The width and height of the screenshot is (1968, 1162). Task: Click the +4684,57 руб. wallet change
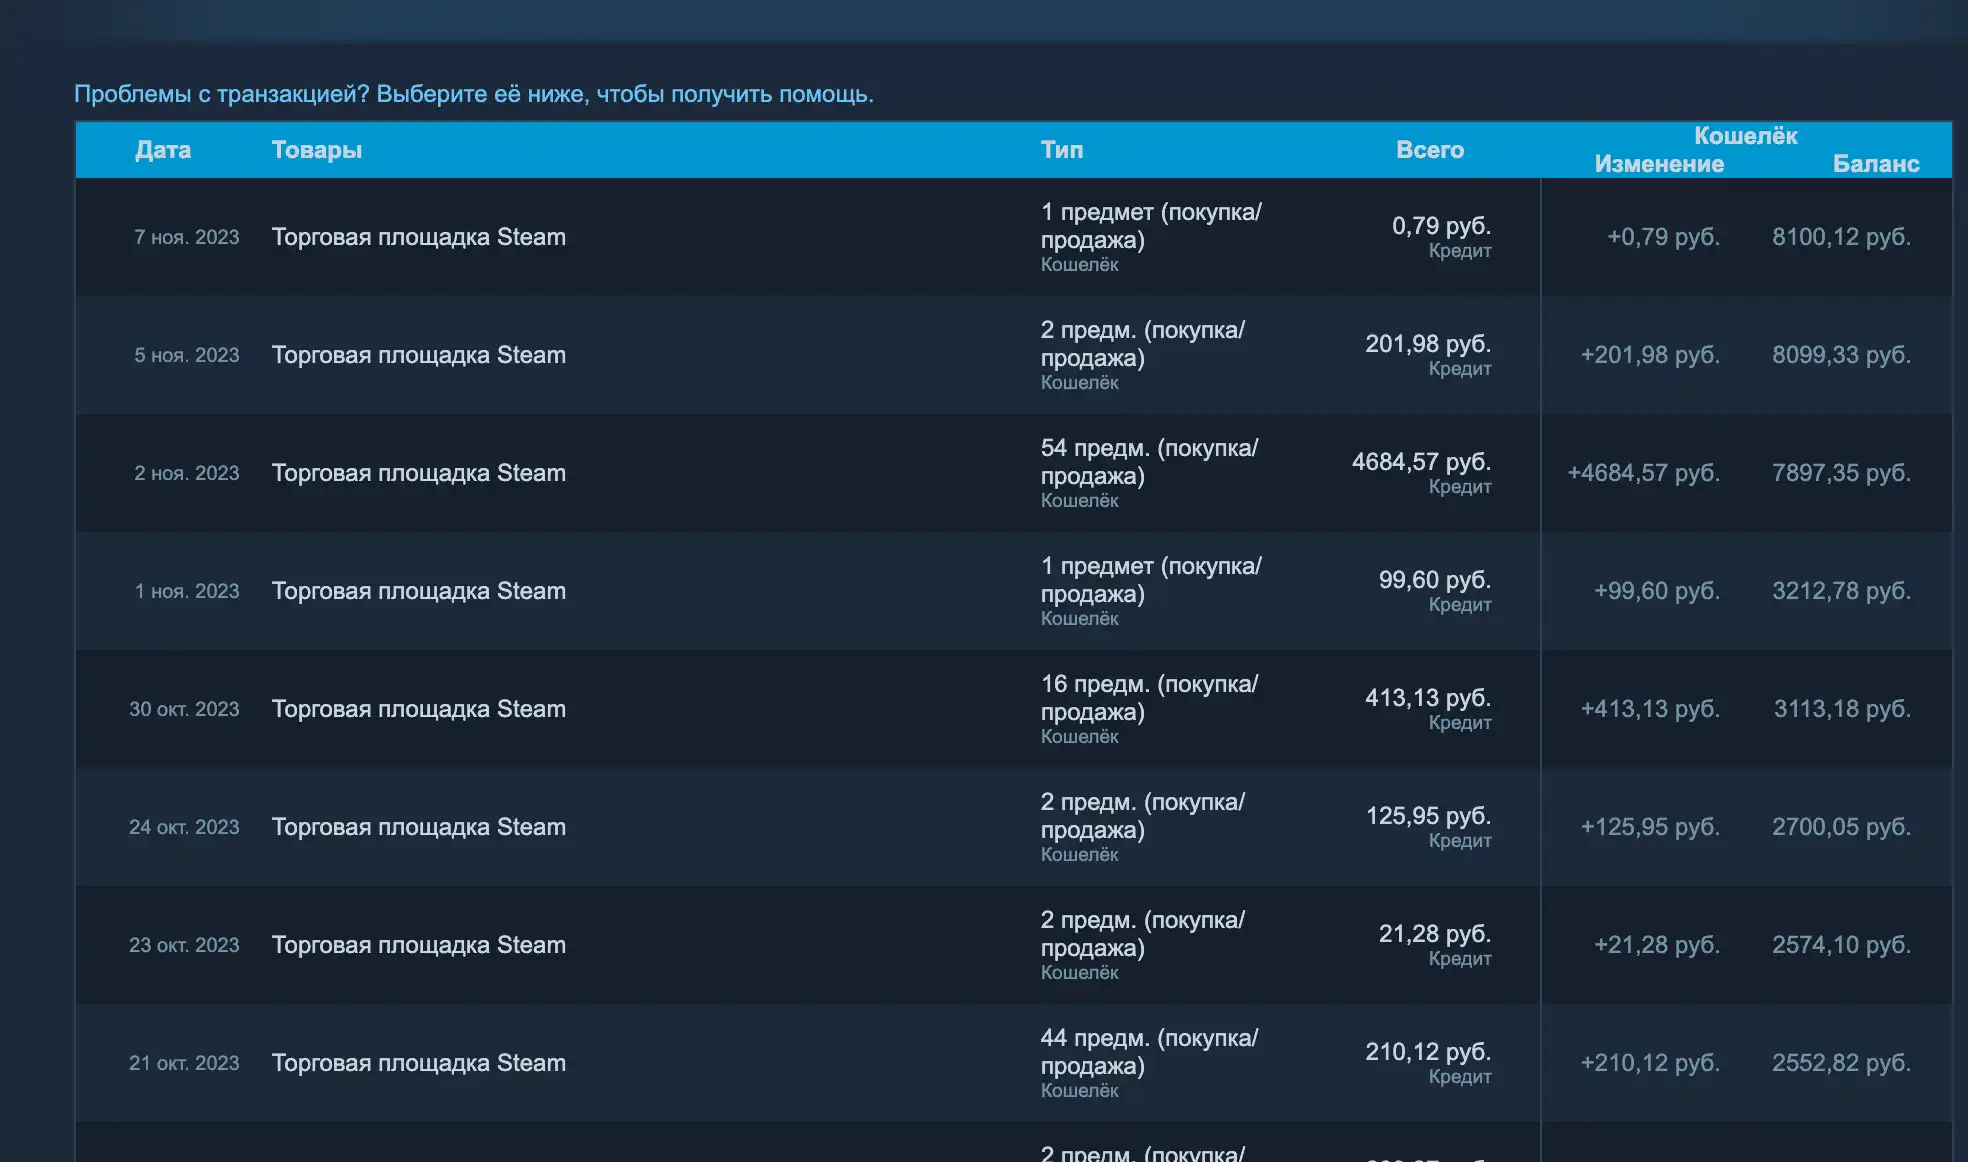point(1644,473)
